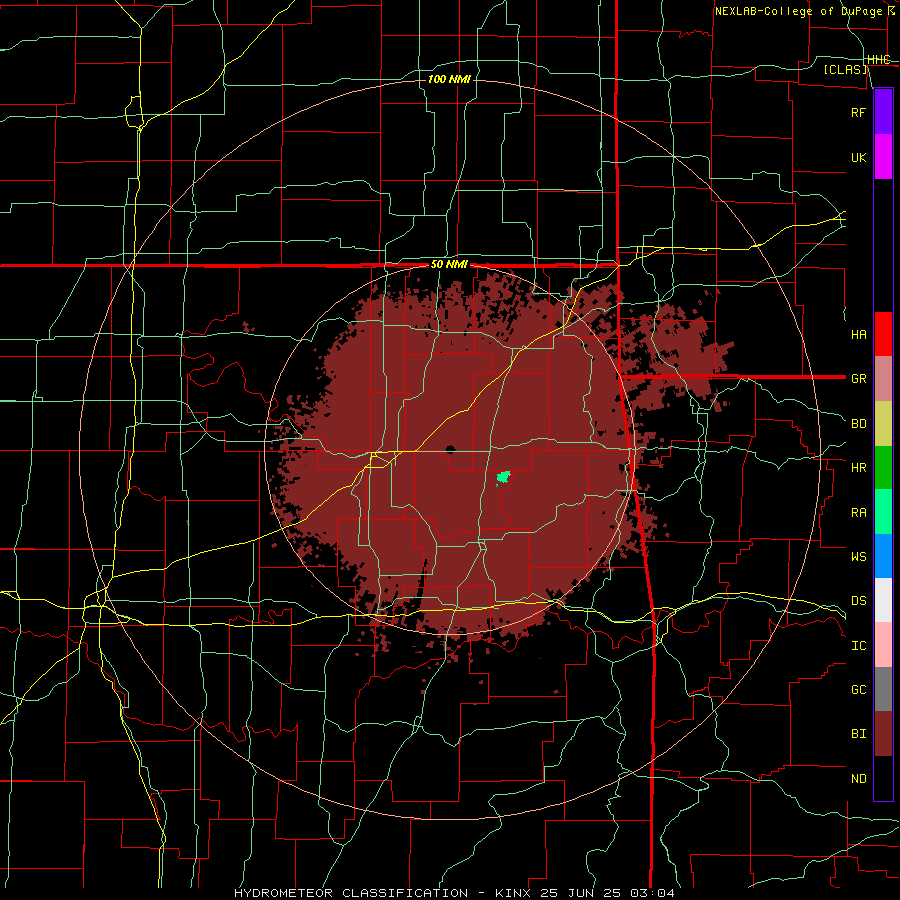Click the "HA" legend label

tap(858, 334)
